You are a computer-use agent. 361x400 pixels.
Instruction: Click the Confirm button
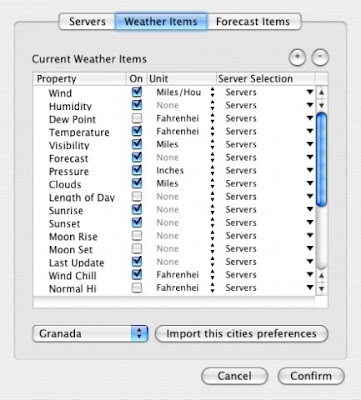point(311,376)
